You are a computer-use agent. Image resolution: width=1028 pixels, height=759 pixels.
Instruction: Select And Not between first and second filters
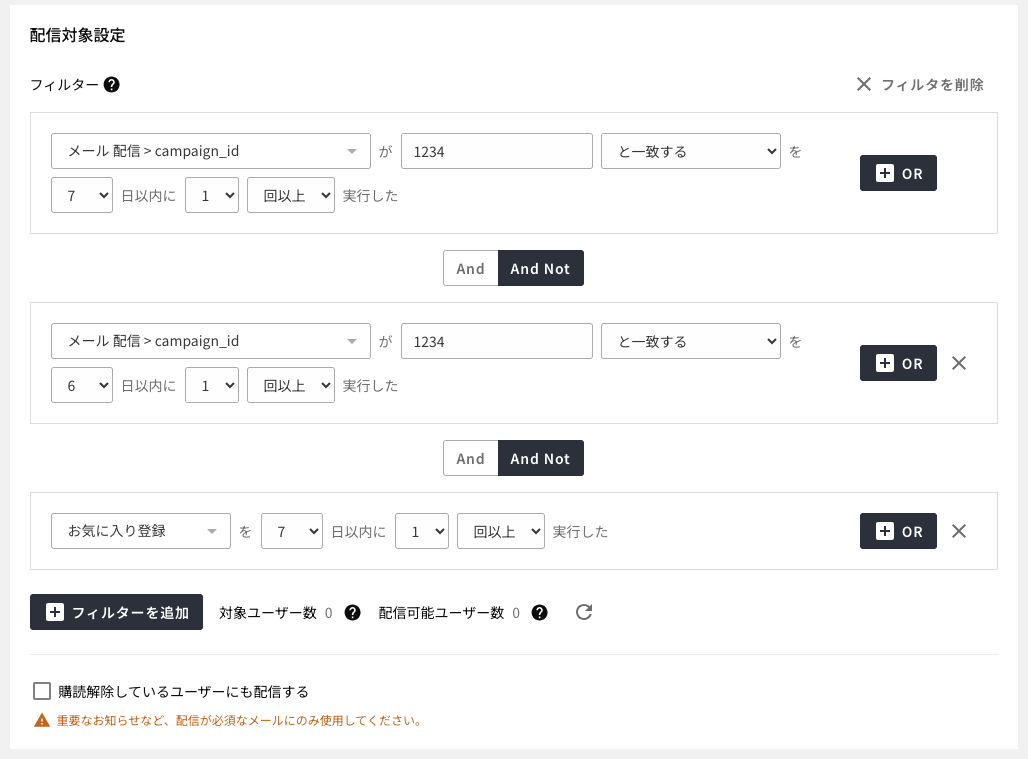click(541, 268)
